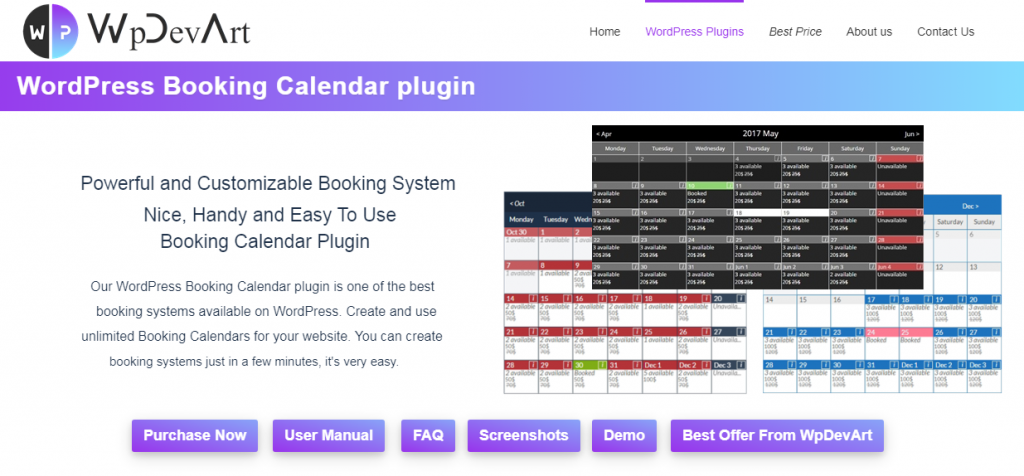Select the Booked day 10 in dark calendar

pyautogui.click(x=710, y=193)
